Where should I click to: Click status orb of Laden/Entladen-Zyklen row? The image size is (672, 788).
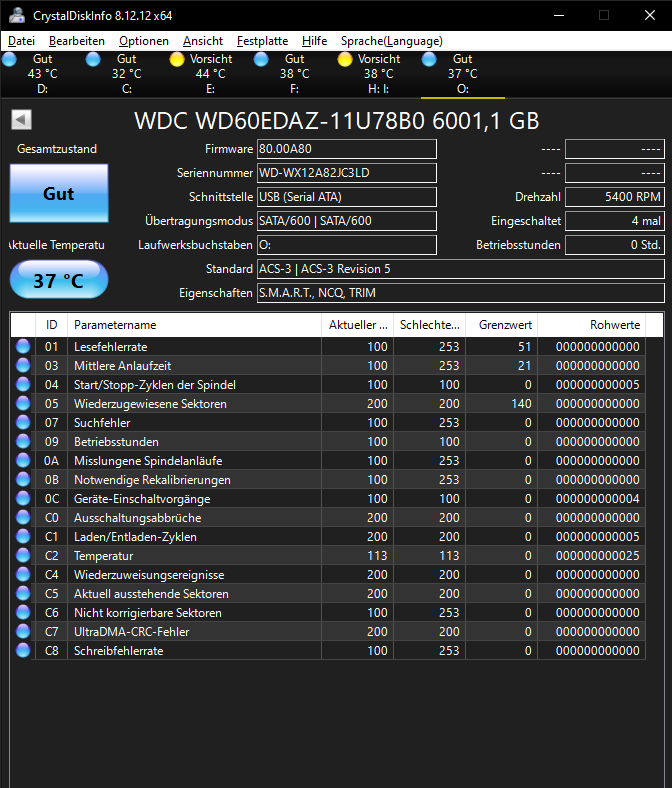(x=23, y=536)
